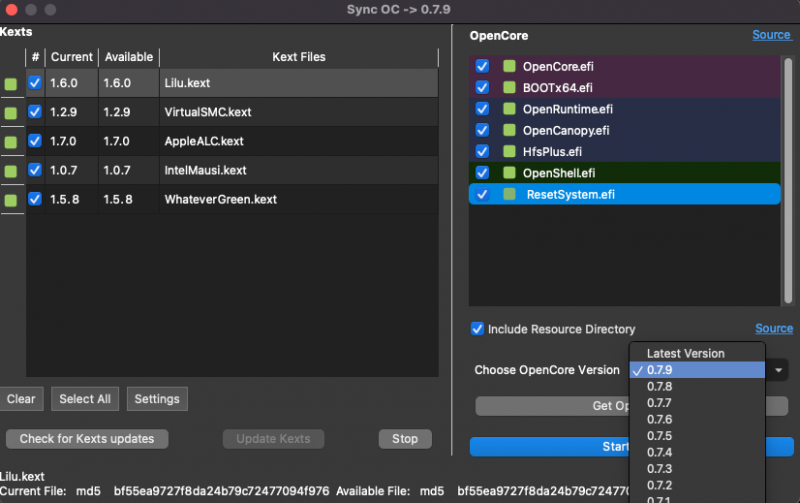
Task: Click green status square for WhateverGreen.kext row
Action: pyautogui.click(x=10, y=200)
